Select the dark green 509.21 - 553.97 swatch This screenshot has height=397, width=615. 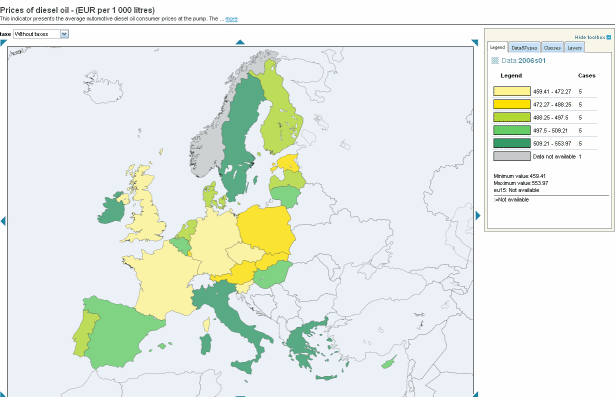[x=512, y=143]
